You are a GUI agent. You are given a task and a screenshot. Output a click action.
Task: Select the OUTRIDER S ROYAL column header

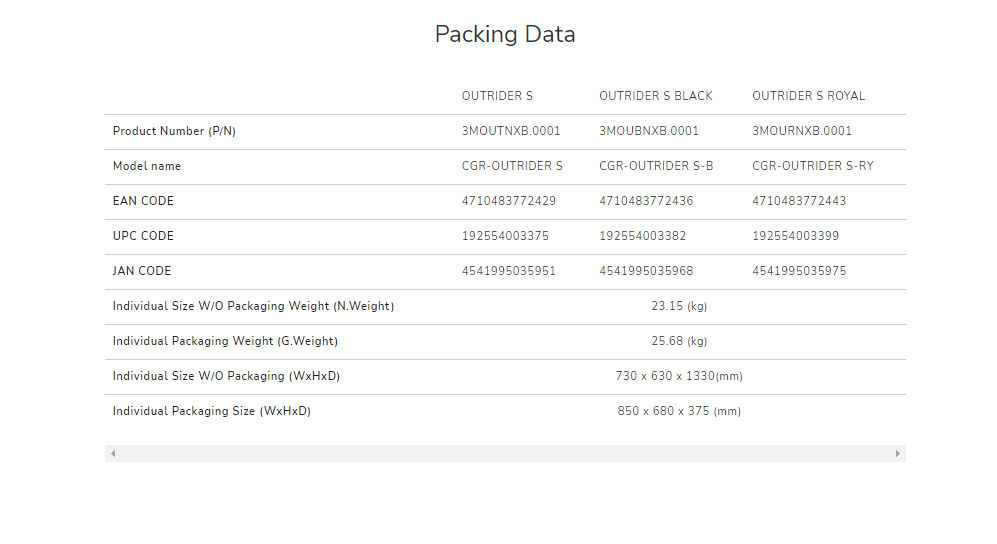coord(809,96)
